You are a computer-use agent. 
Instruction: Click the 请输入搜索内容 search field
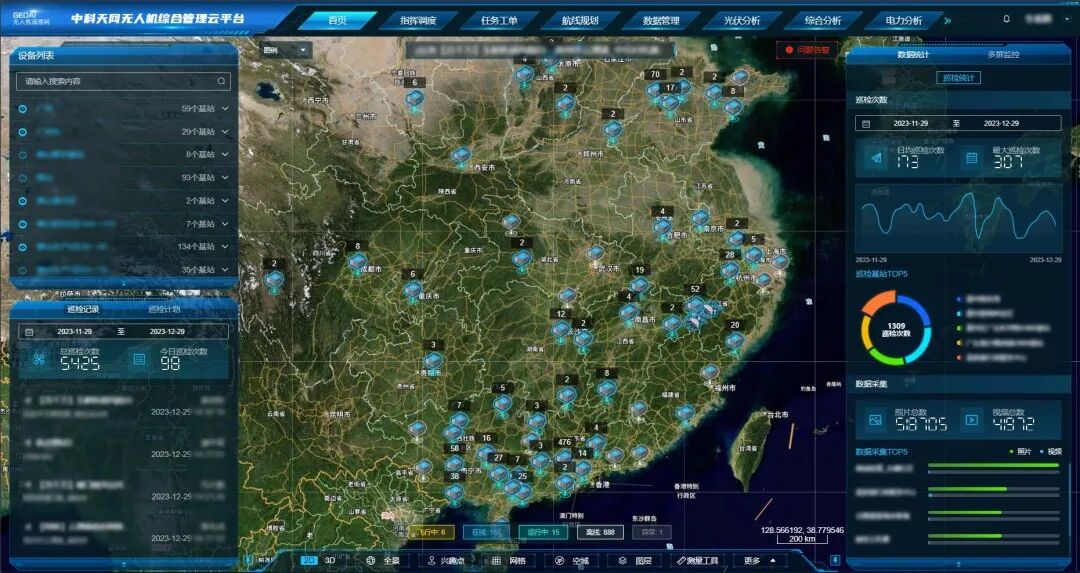coord(123,81)
